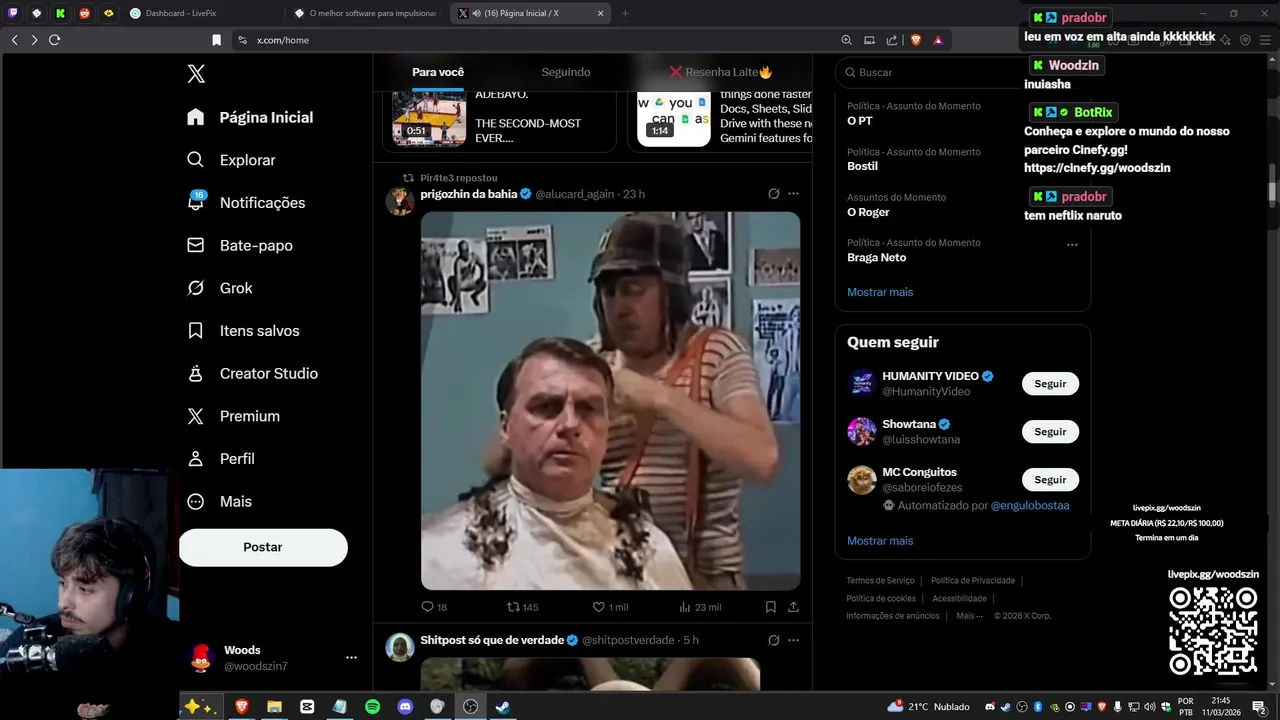This screenshot has height=720, width=1280.
Task: Play the 1:14 Gemini video thumbnail
Action: tap(674, 118)
